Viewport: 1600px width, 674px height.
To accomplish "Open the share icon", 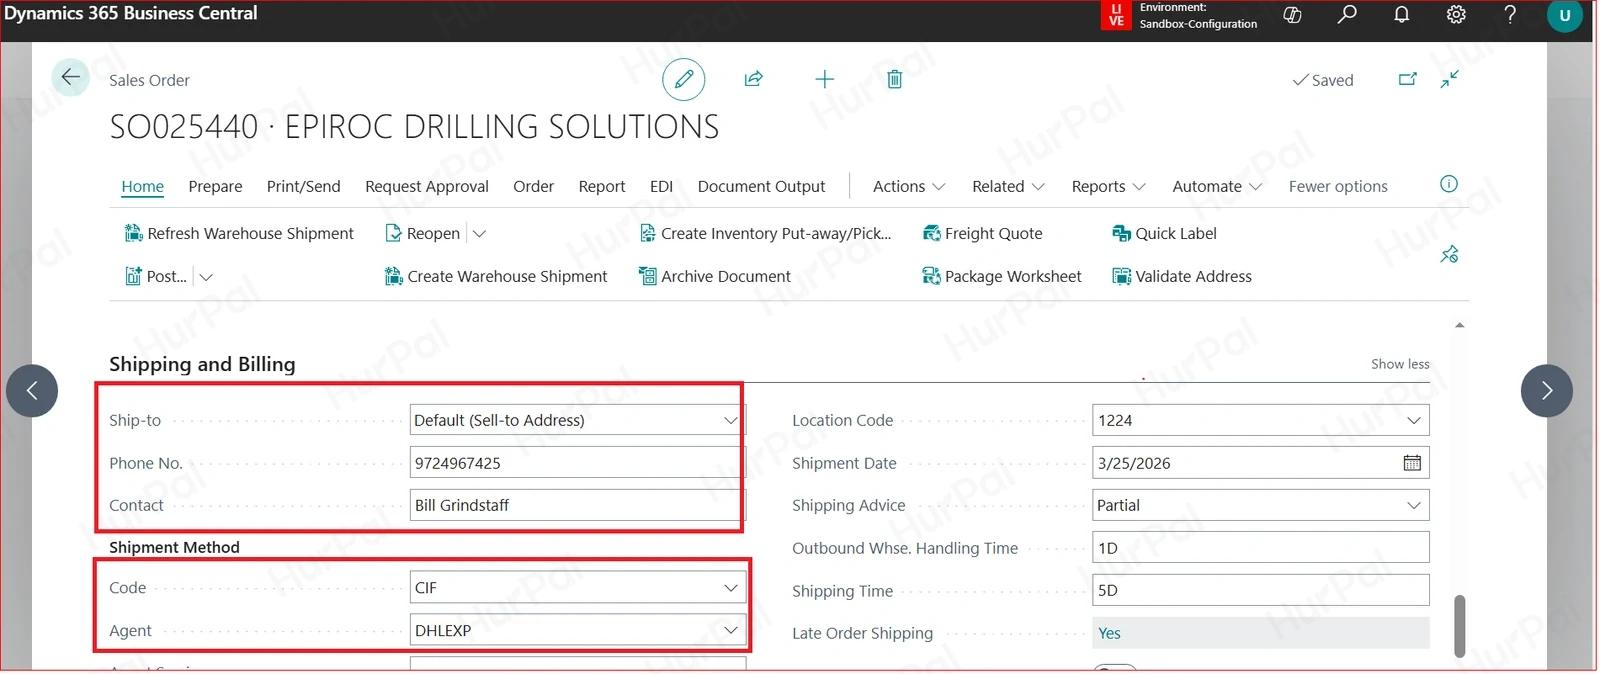I will pos(754,79).
